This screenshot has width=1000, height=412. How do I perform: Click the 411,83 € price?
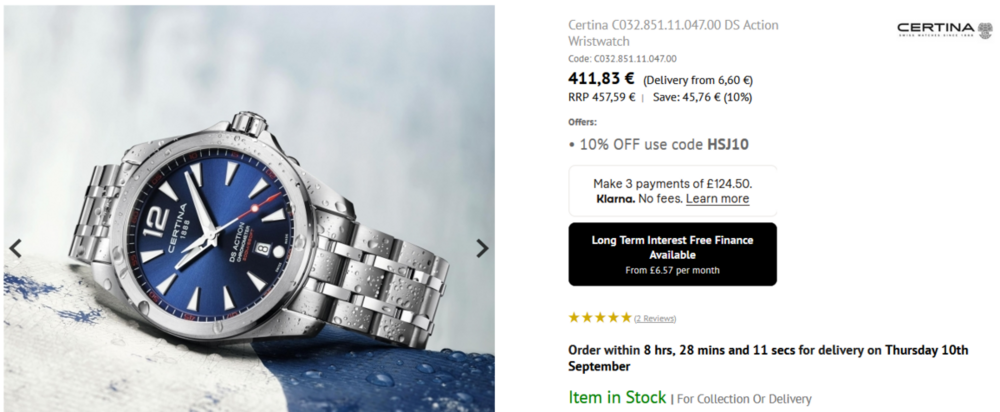point(601,78)
